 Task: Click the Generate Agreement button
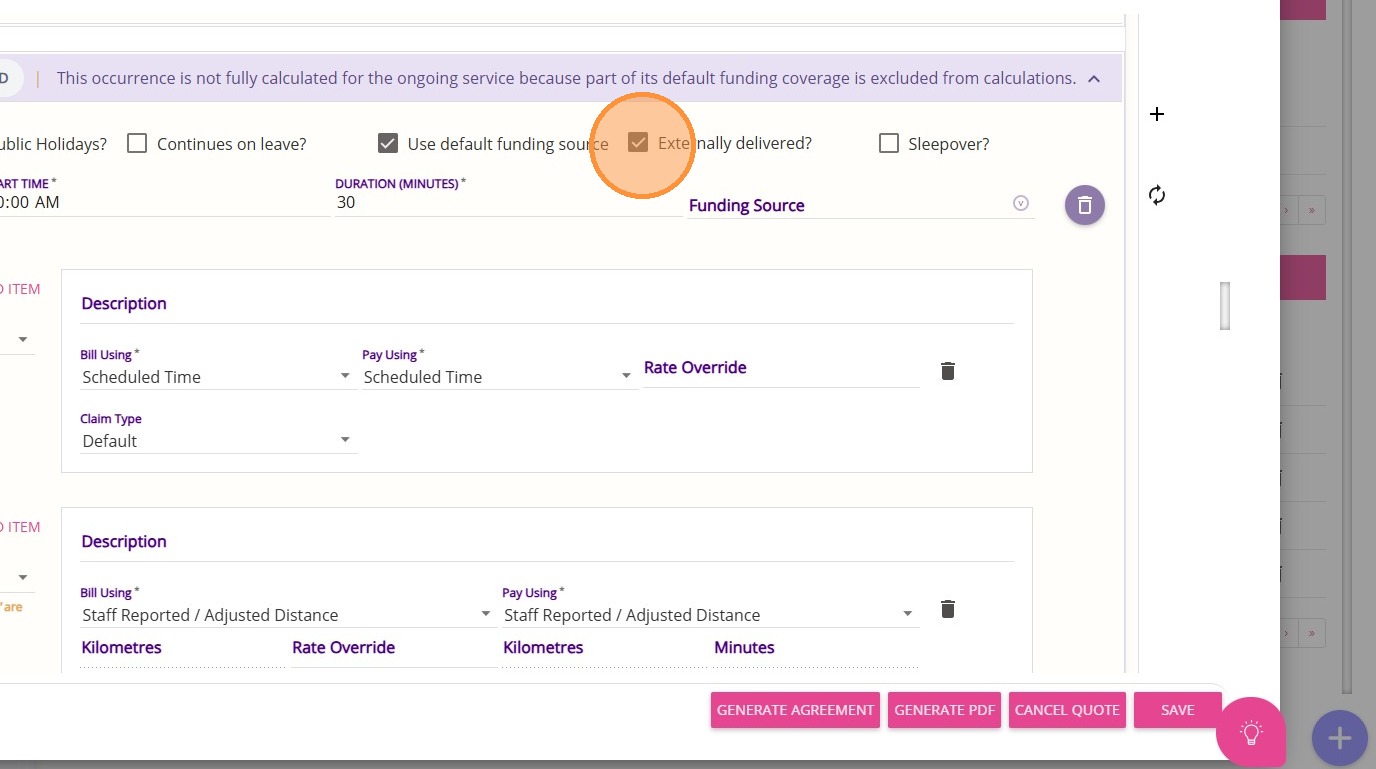point(795,710)
